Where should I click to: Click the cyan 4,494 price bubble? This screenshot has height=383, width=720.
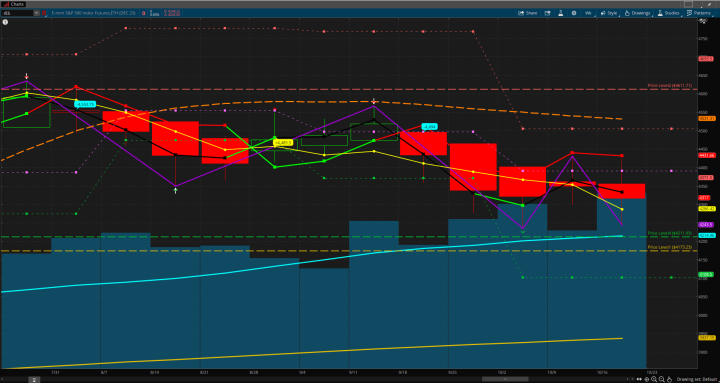[429, 126]
